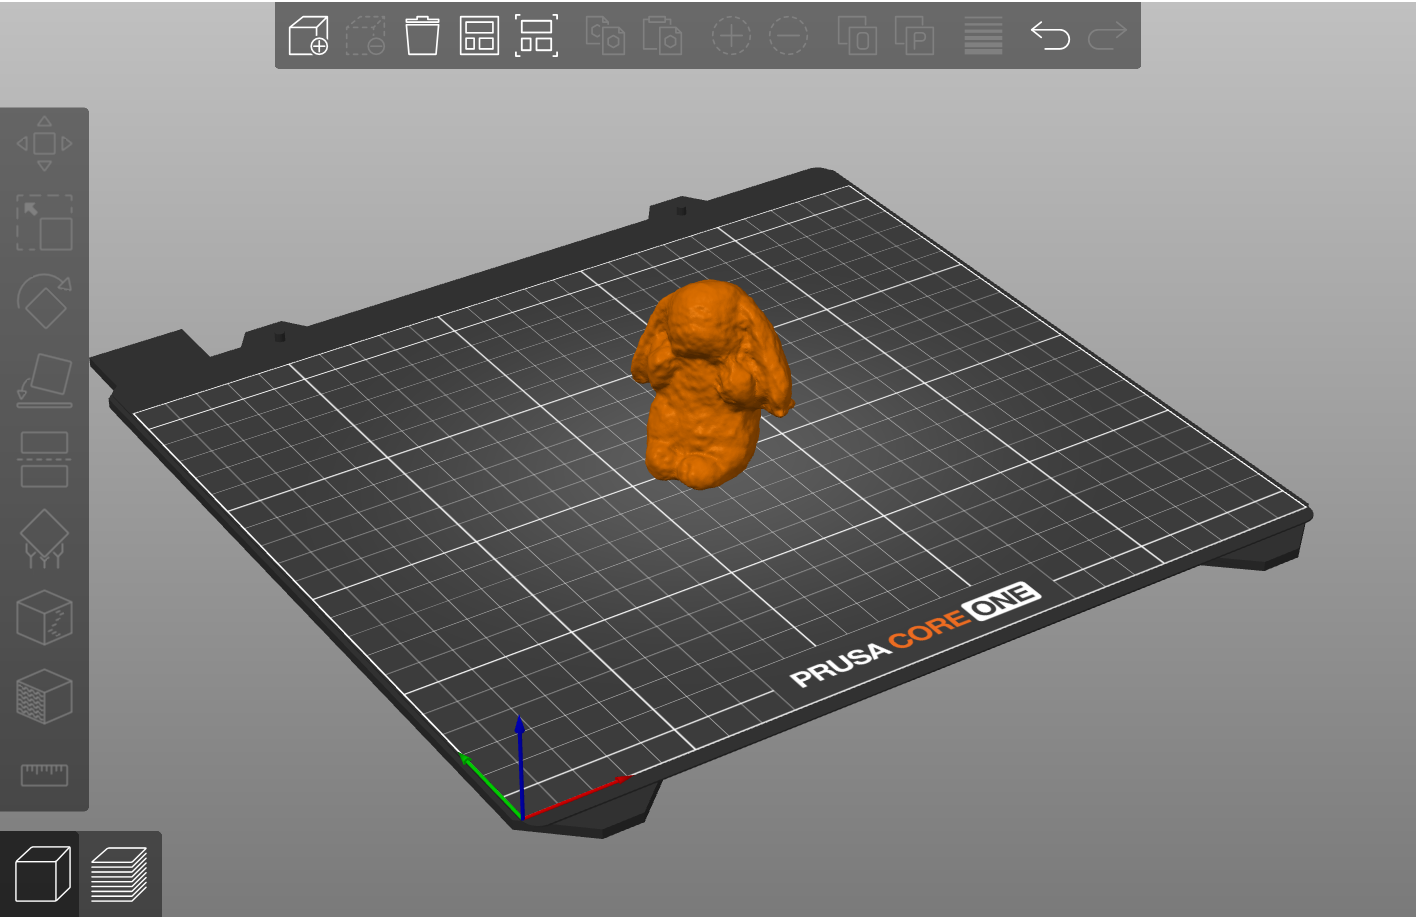
Task: Select the Place on face tool
Action: pyautogui.click(x=44, y=380)
